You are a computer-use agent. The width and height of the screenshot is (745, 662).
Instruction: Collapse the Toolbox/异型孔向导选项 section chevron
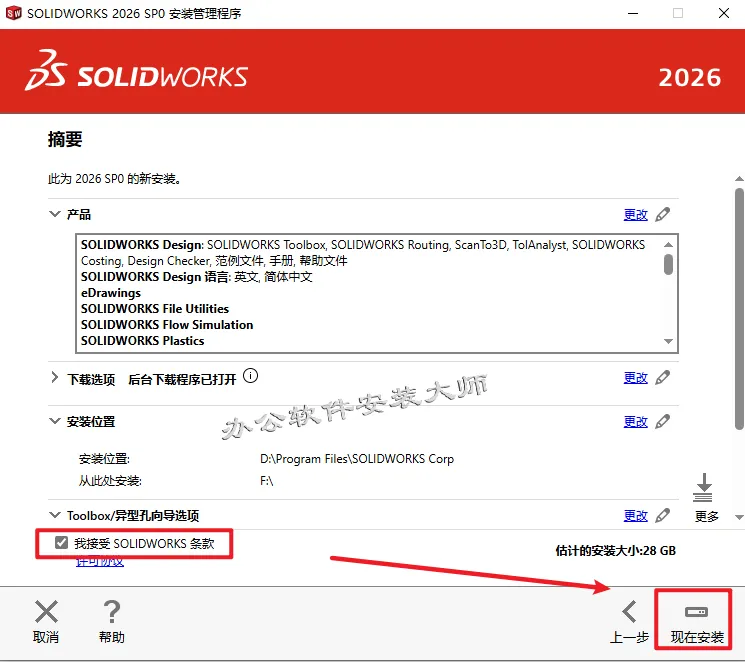[x=55, y=515]
